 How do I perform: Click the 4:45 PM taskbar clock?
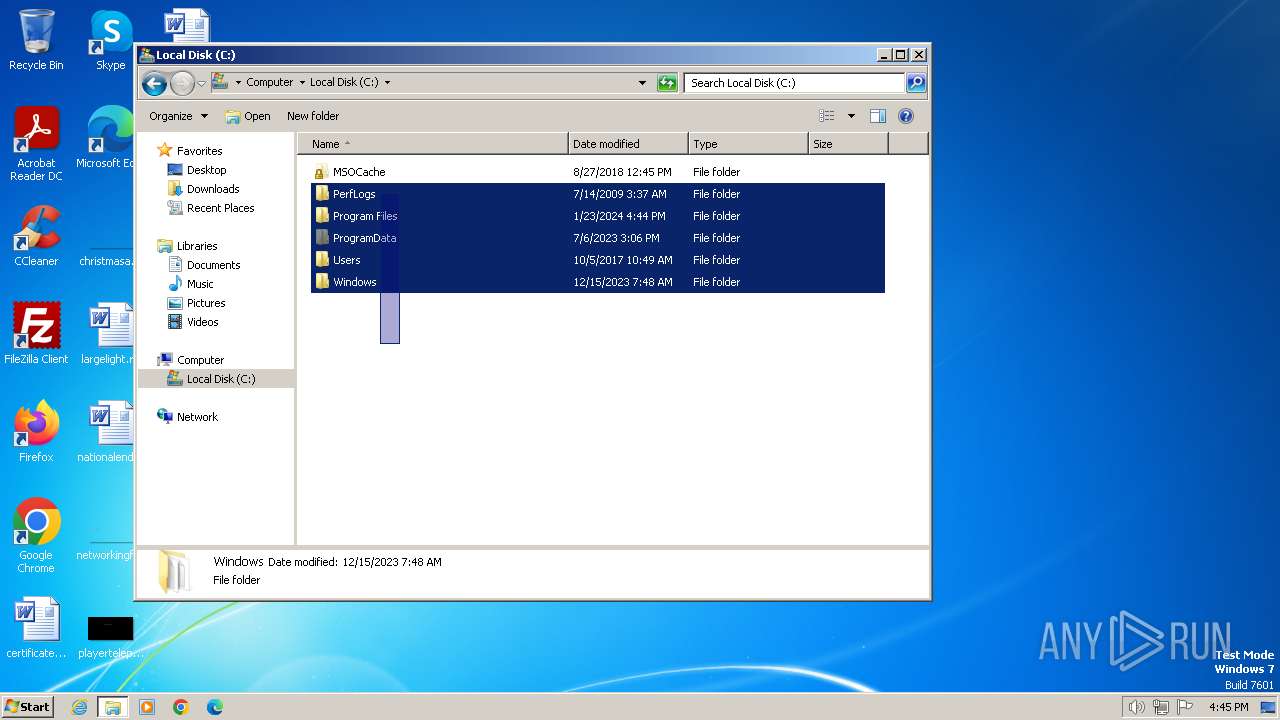click(x=1228, y=707)
